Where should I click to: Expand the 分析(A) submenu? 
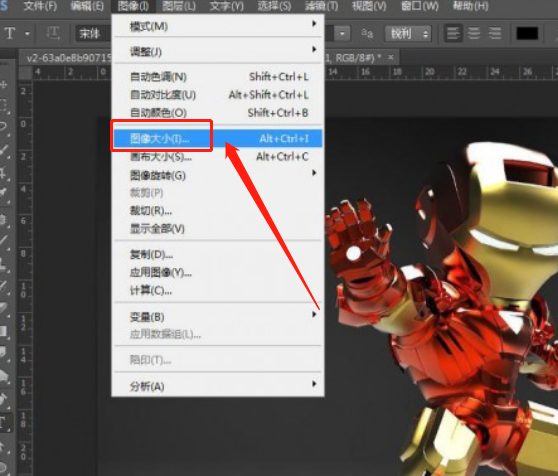(x=217, y=386)
